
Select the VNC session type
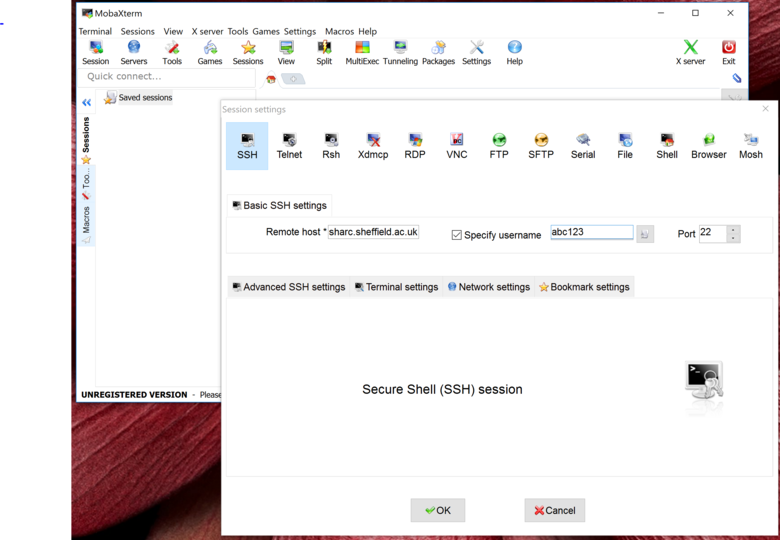[x=457, y=146]
